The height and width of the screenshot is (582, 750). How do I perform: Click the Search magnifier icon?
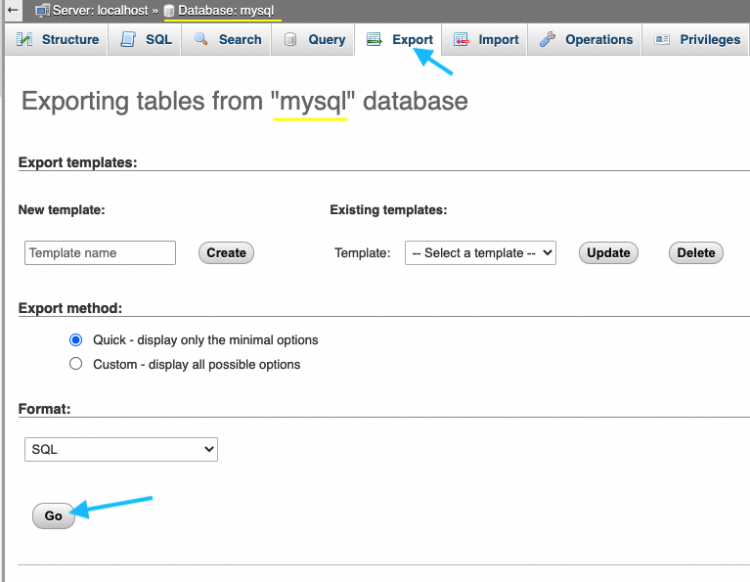click(201, 39)
